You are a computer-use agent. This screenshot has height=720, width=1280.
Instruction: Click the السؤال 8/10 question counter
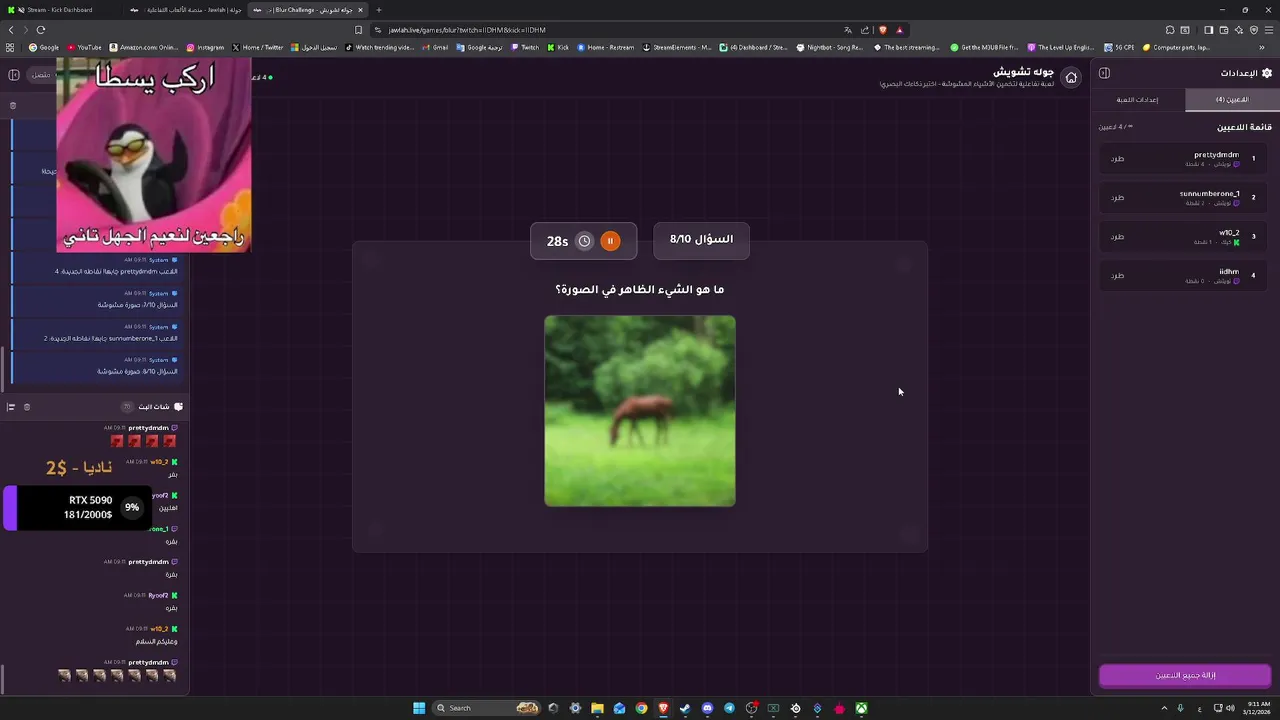tap(701, 240)
